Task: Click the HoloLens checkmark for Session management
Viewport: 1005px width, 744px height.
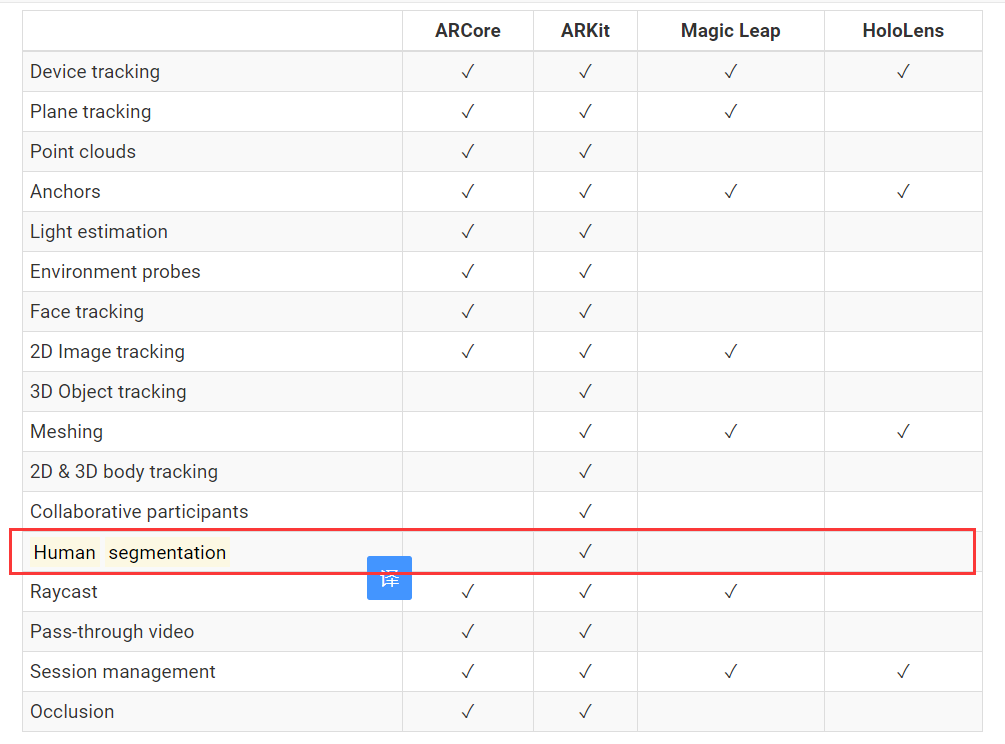Action: (903, 671)
